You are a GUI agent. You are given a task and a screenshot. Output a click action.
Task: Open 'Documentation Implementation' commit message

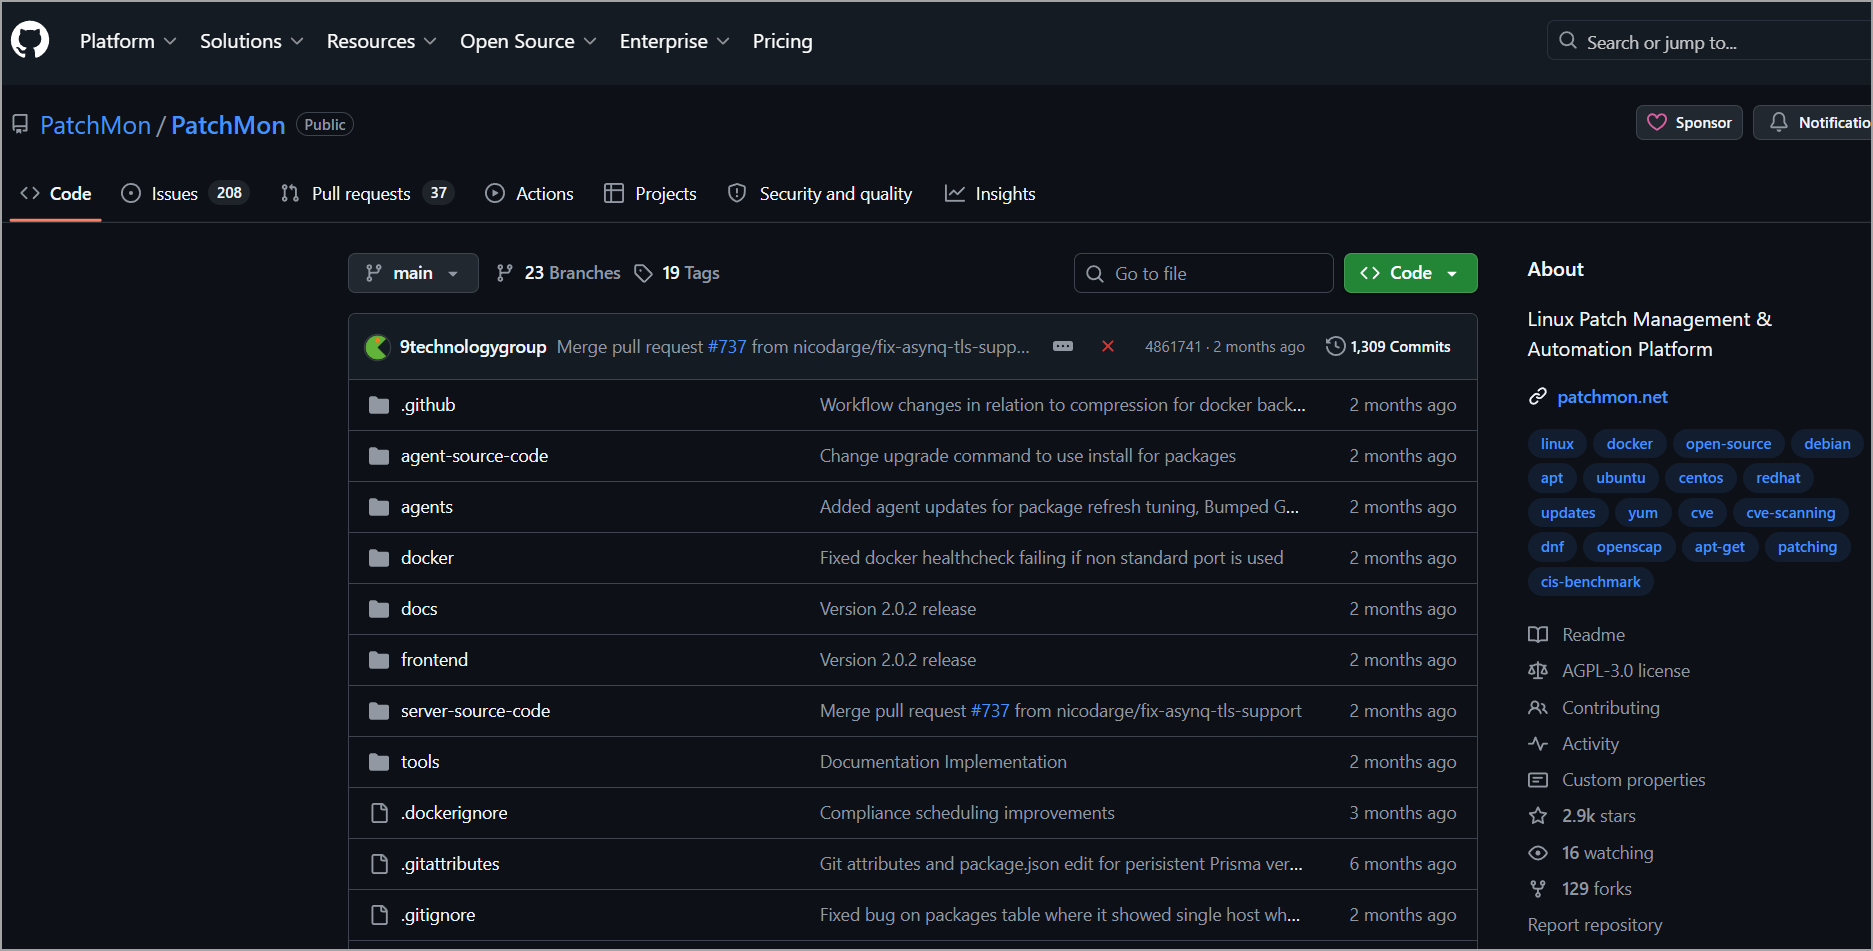point(943,762)
